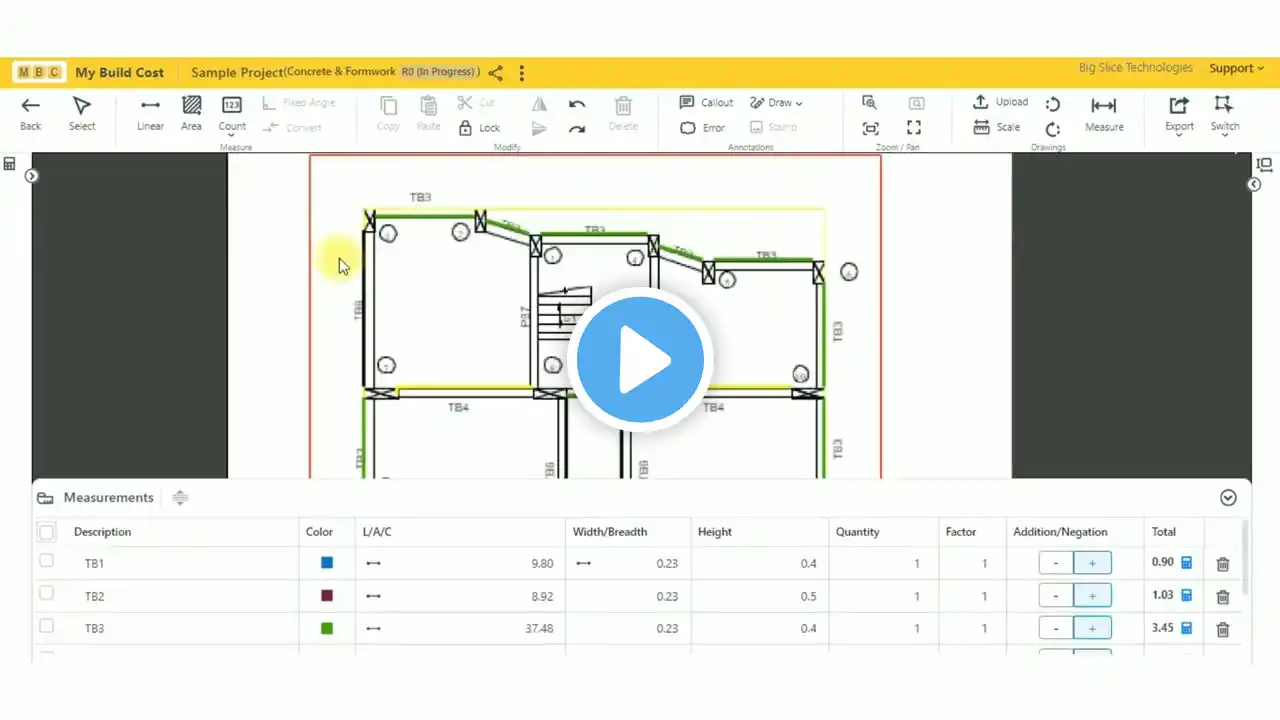
Task: Rotate drawing counterclockwise
Action: tap(1053, 104)
